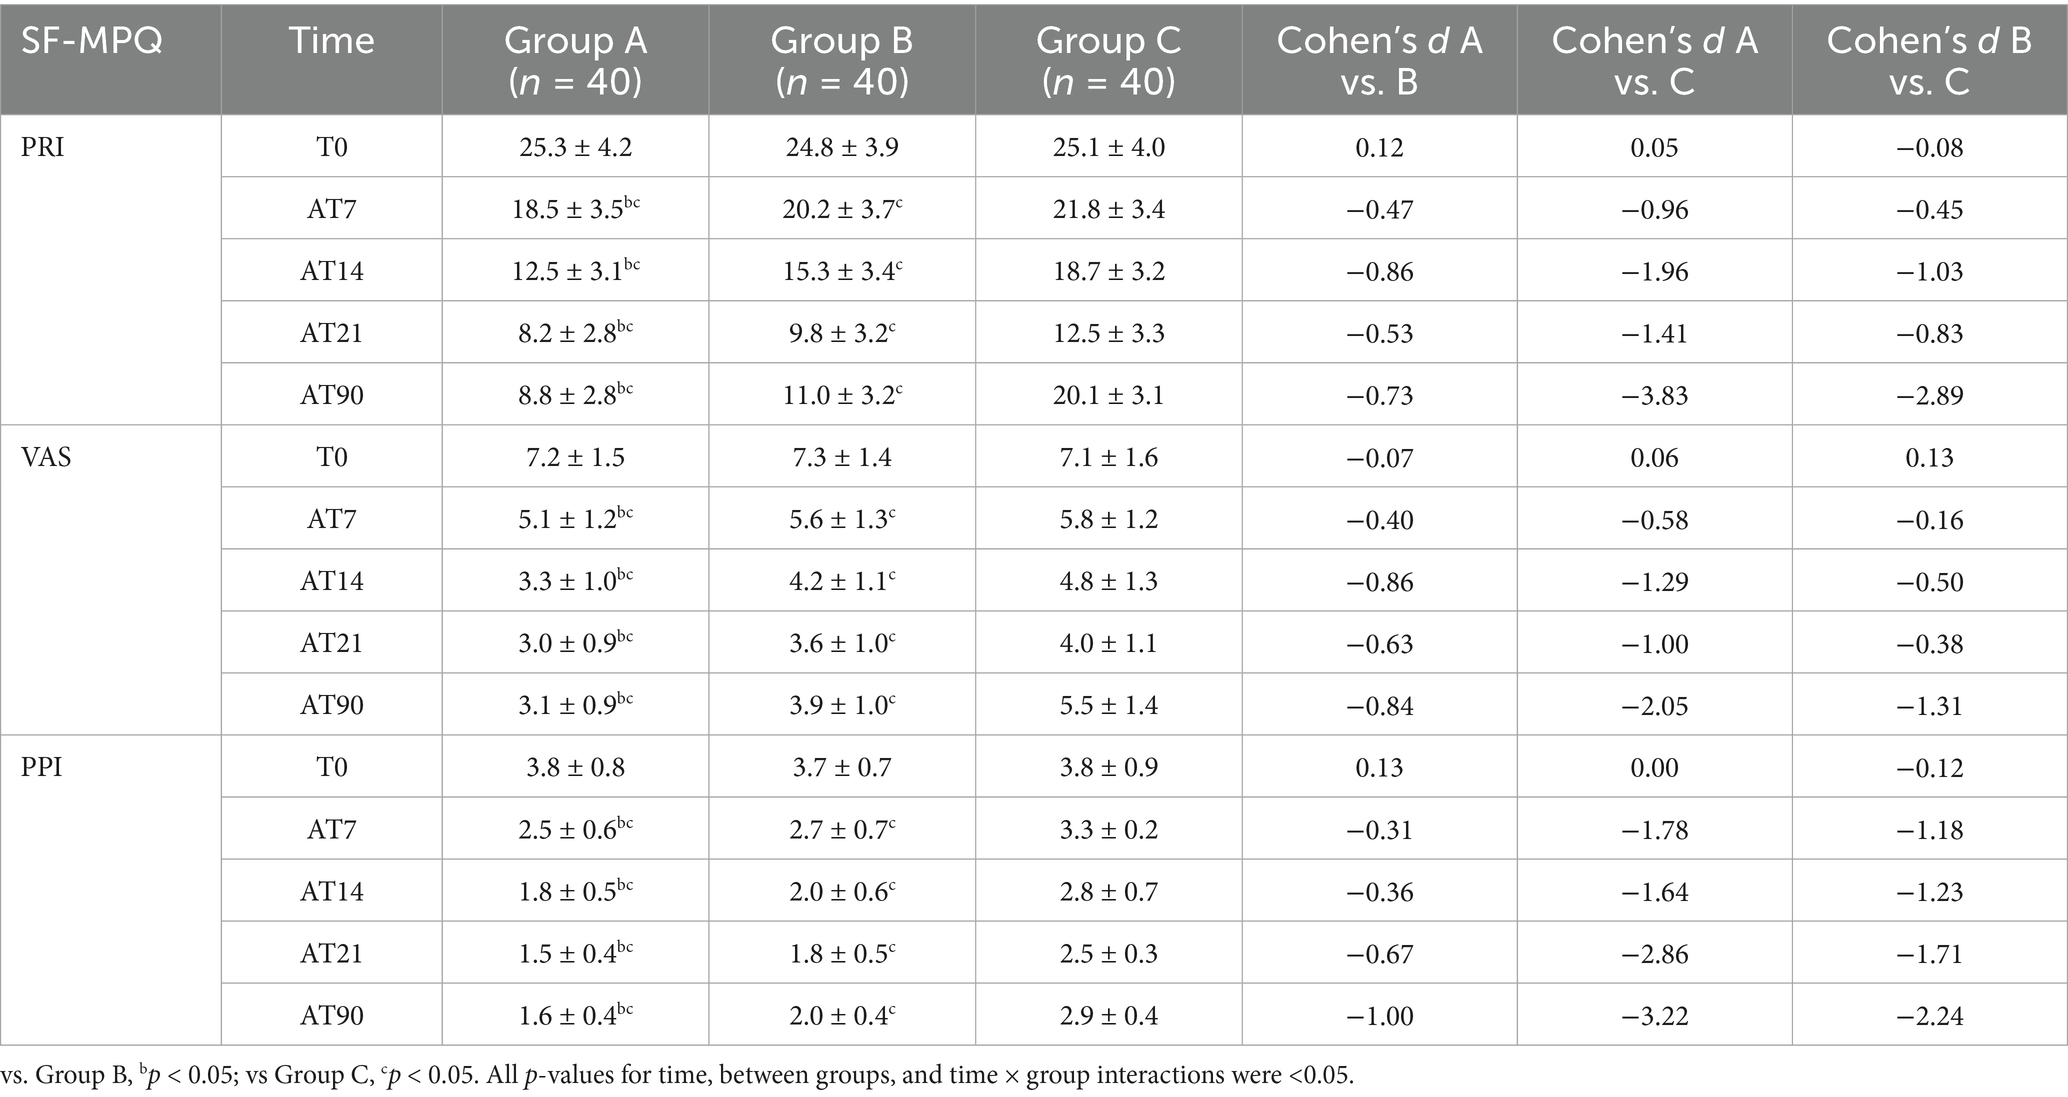2068x1097 pixels.
Task: Select the VAS row label
Action: point(46,457)
